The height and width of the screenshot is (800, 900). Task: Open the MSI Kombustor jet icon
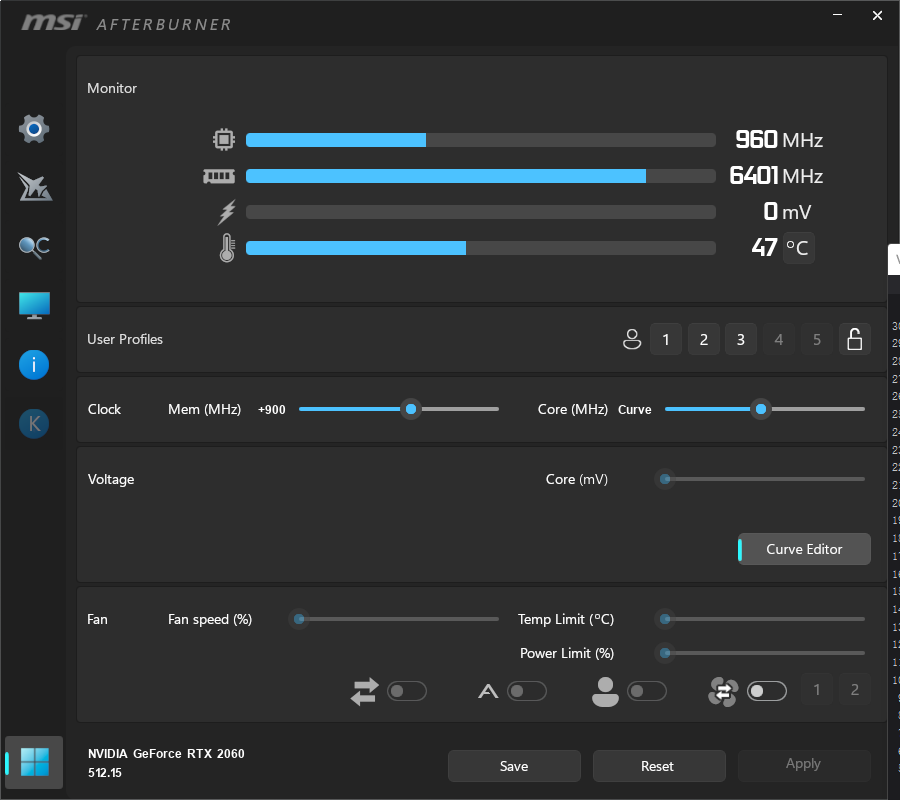point(34,187)
